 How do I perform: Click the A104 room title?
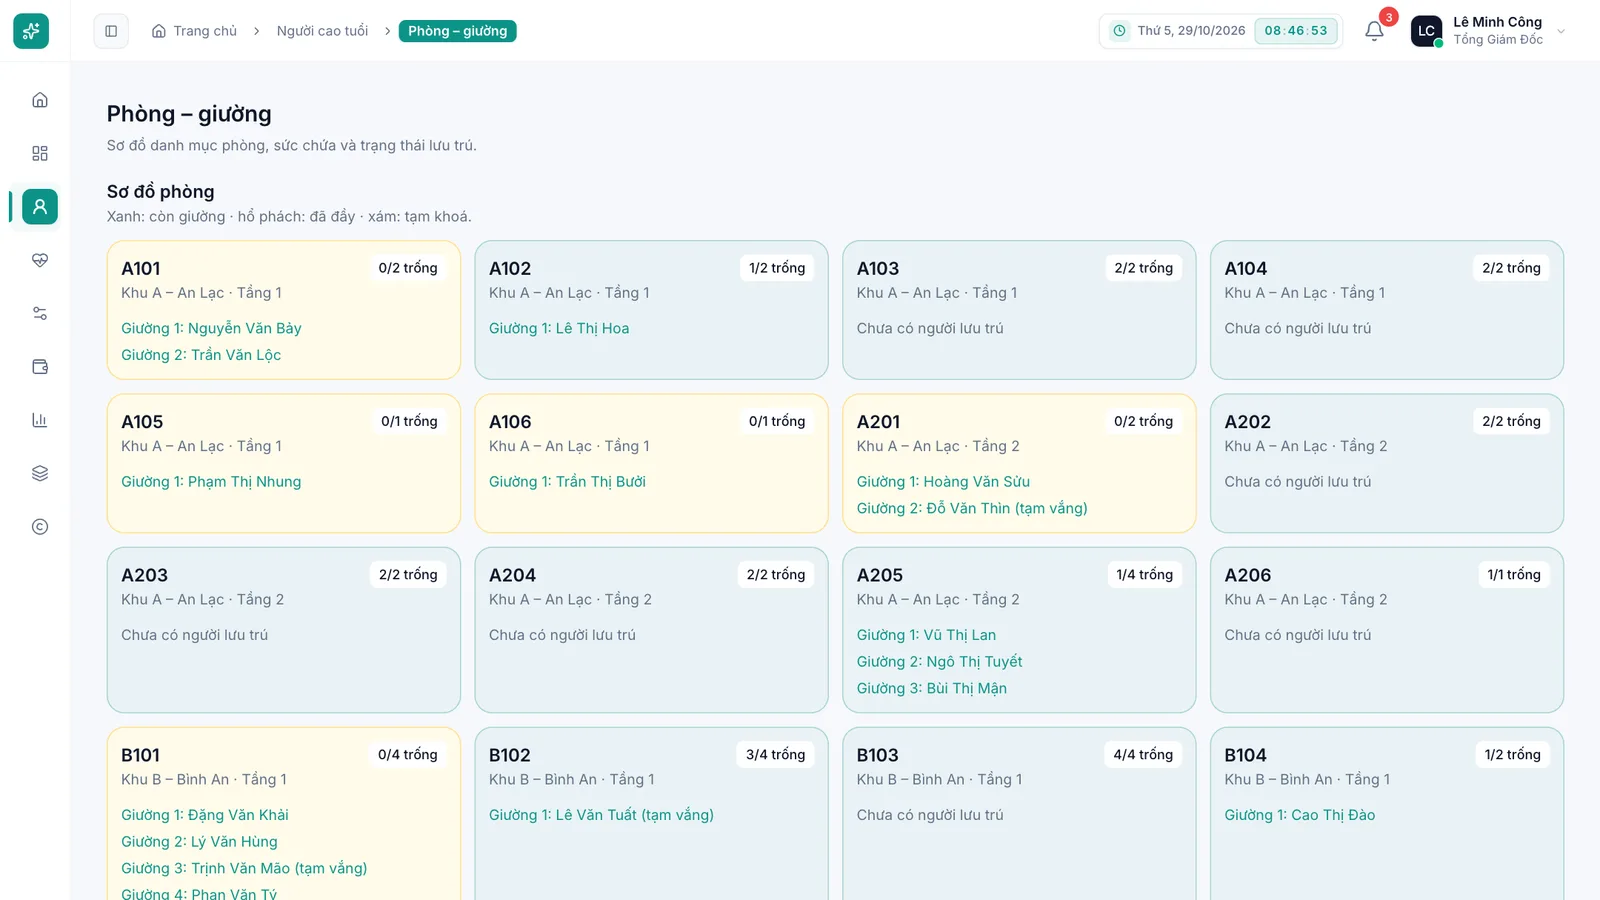[1246, 268]
